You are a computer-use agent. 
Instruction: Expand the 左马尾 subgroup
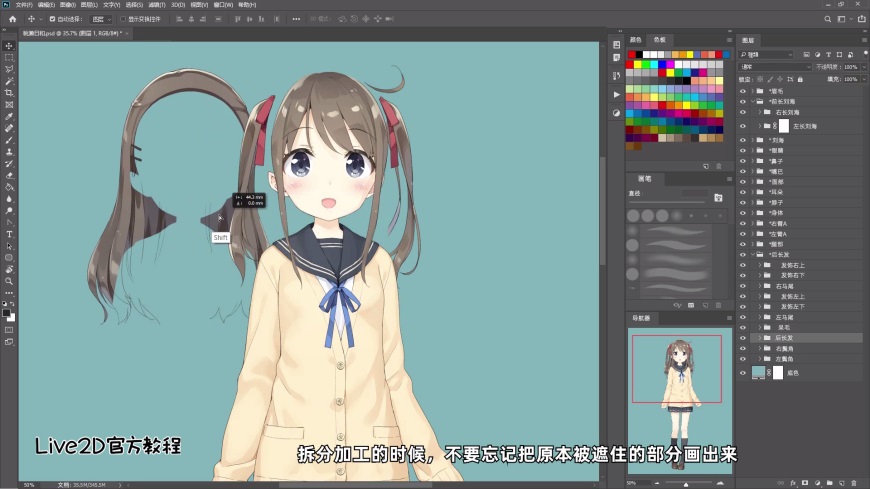click(x=760, y=317)
